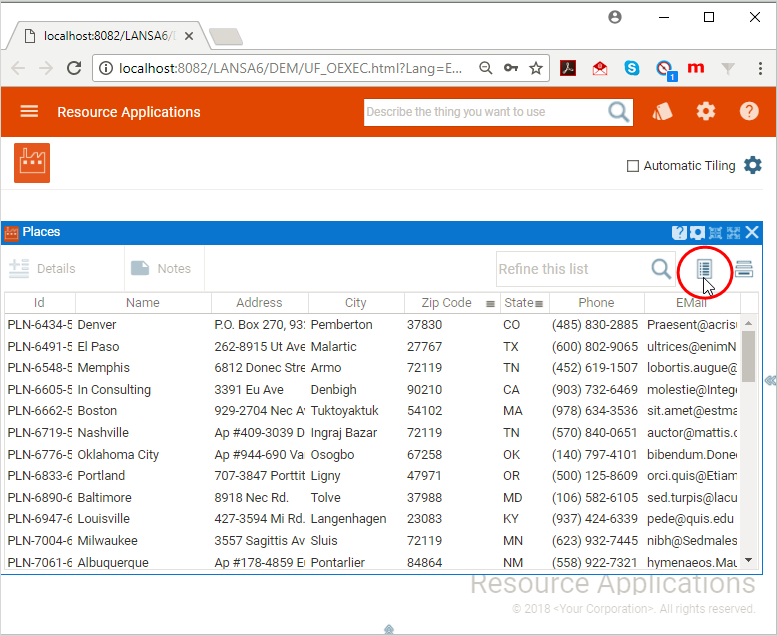Open the Skype extension
Viewport: 778px width, 636px height.
tap(632, 68)
